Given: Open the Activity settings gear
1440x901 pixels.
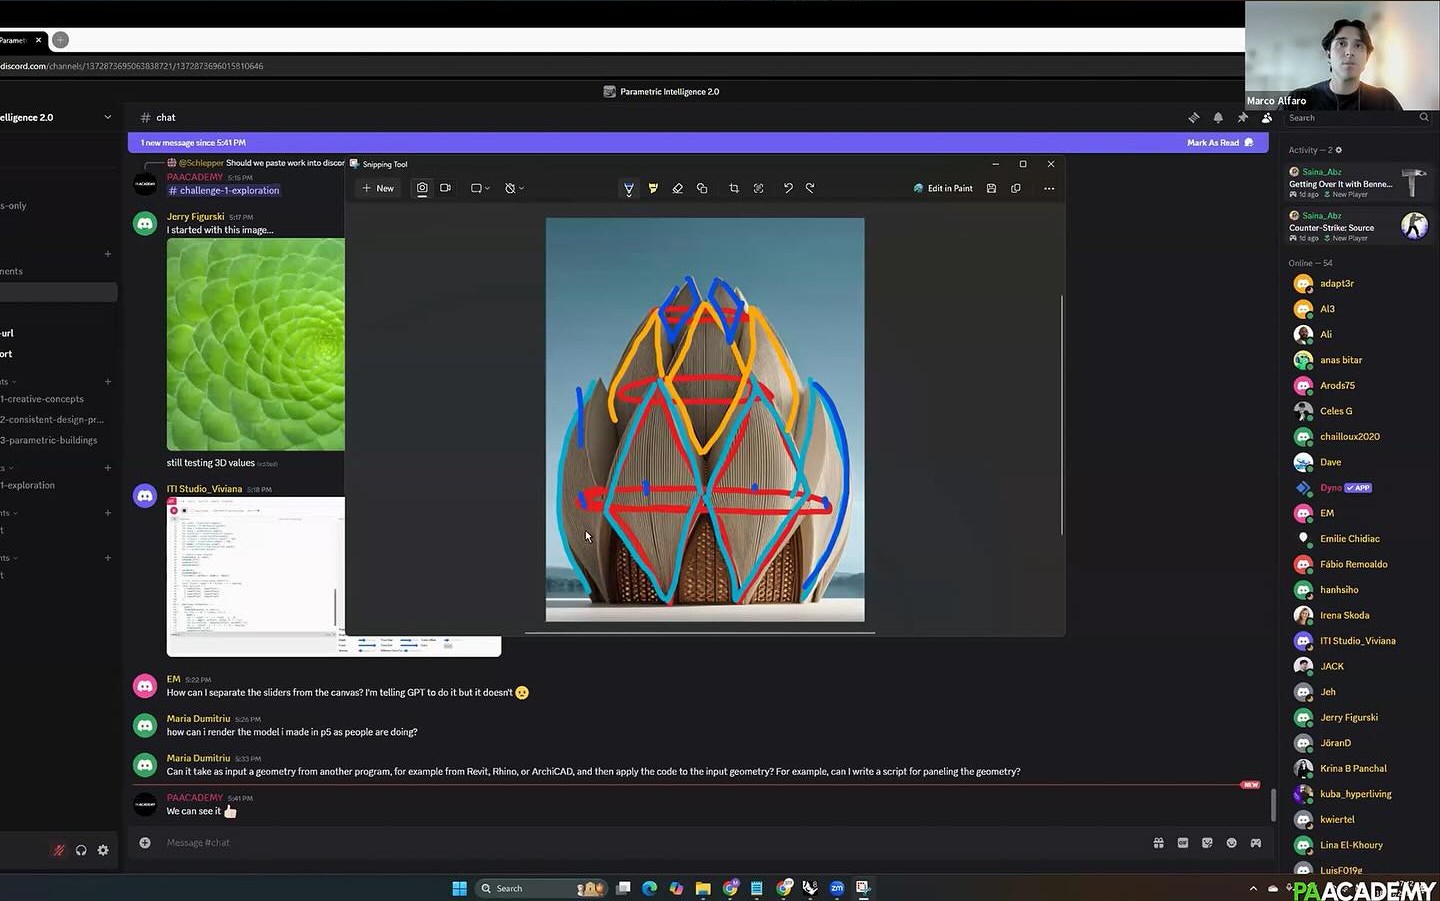Looking at the screenshot, I should coord(1339,150).
